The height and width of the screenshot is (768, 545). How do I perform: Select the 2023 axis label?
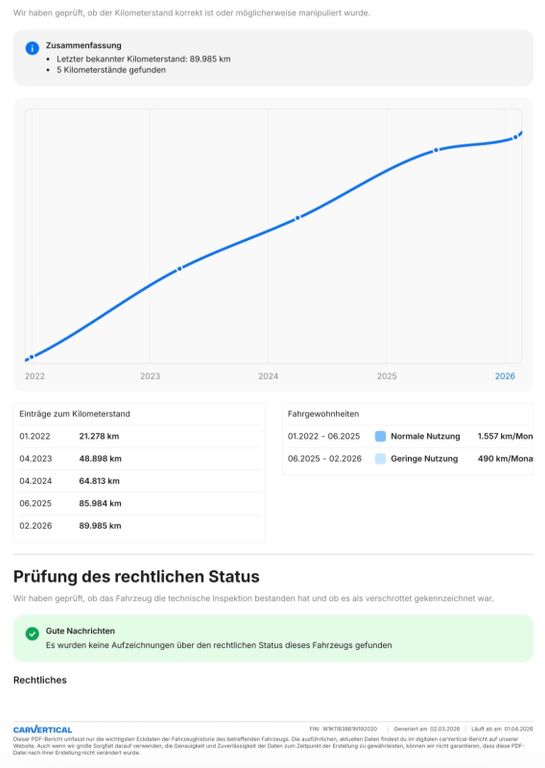[x=150, y=376]
